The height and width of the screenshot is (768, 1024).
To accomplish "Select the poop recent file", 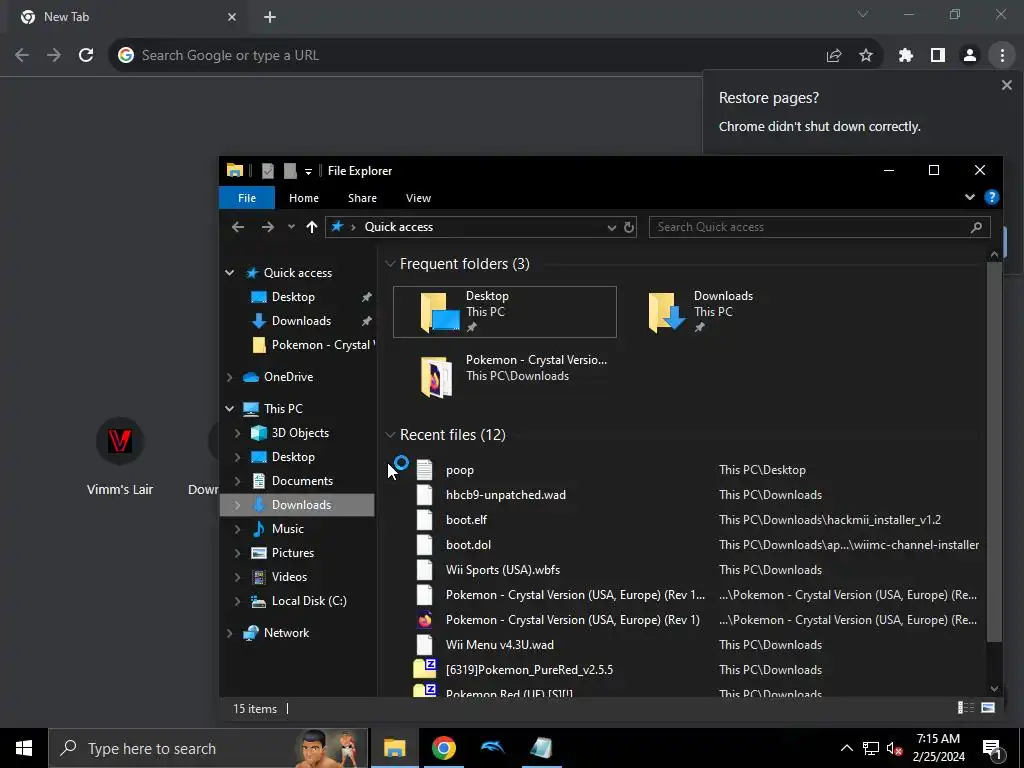I will 460,470.
